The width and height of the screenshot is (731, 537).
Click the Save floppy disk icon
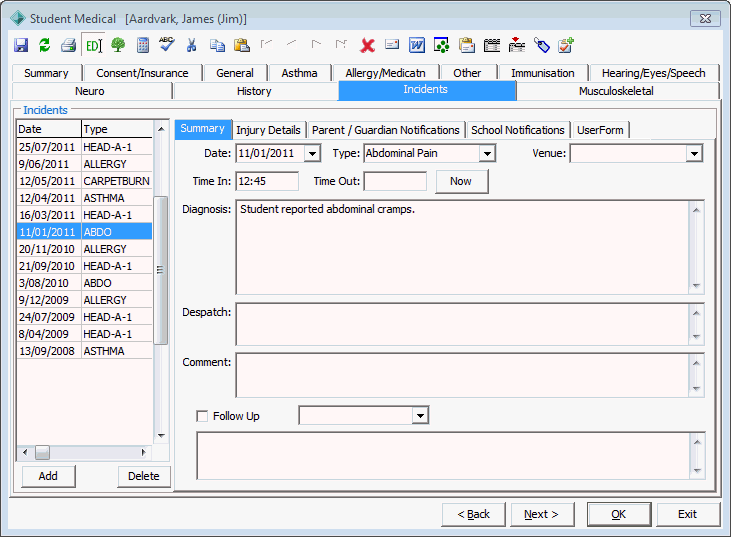21,45
